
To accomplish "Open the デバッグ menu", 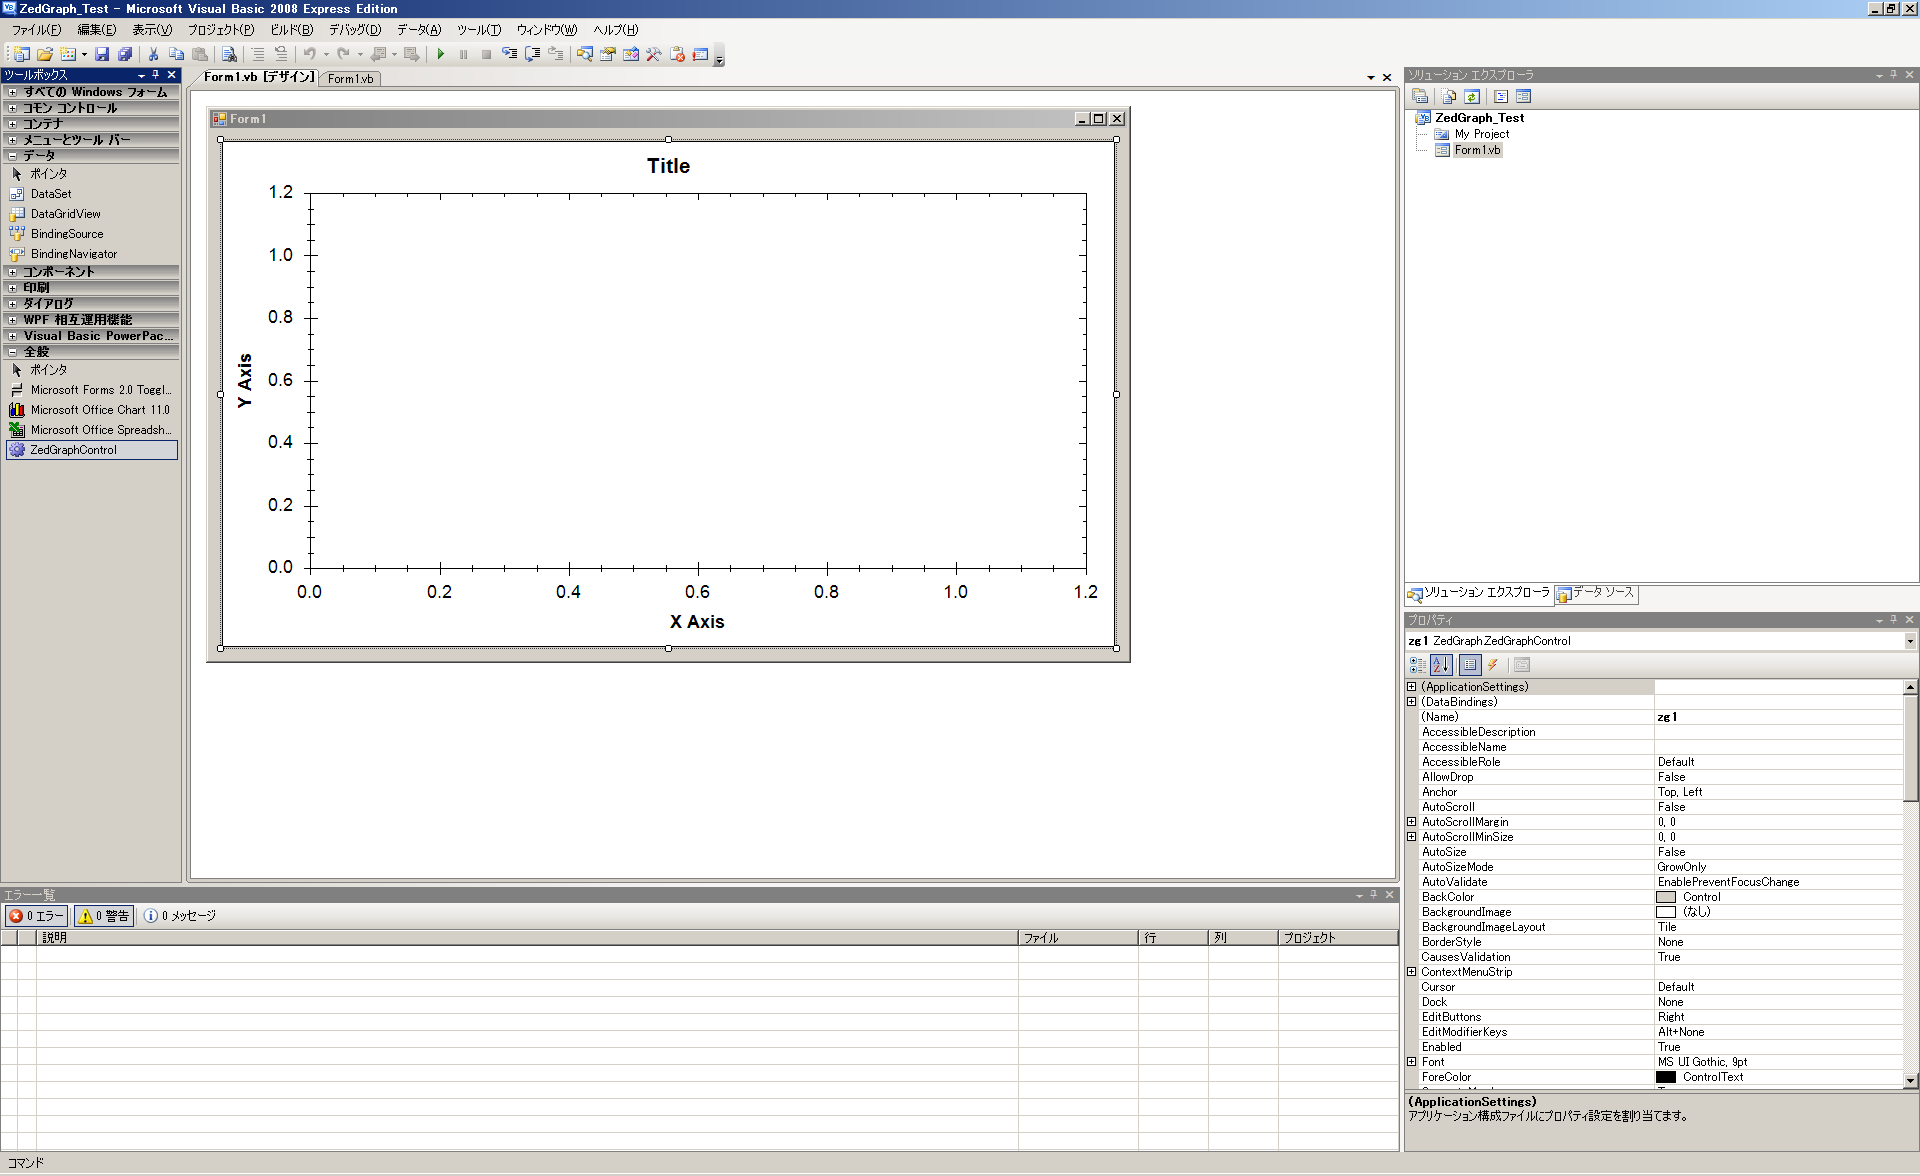I will 352,30.
